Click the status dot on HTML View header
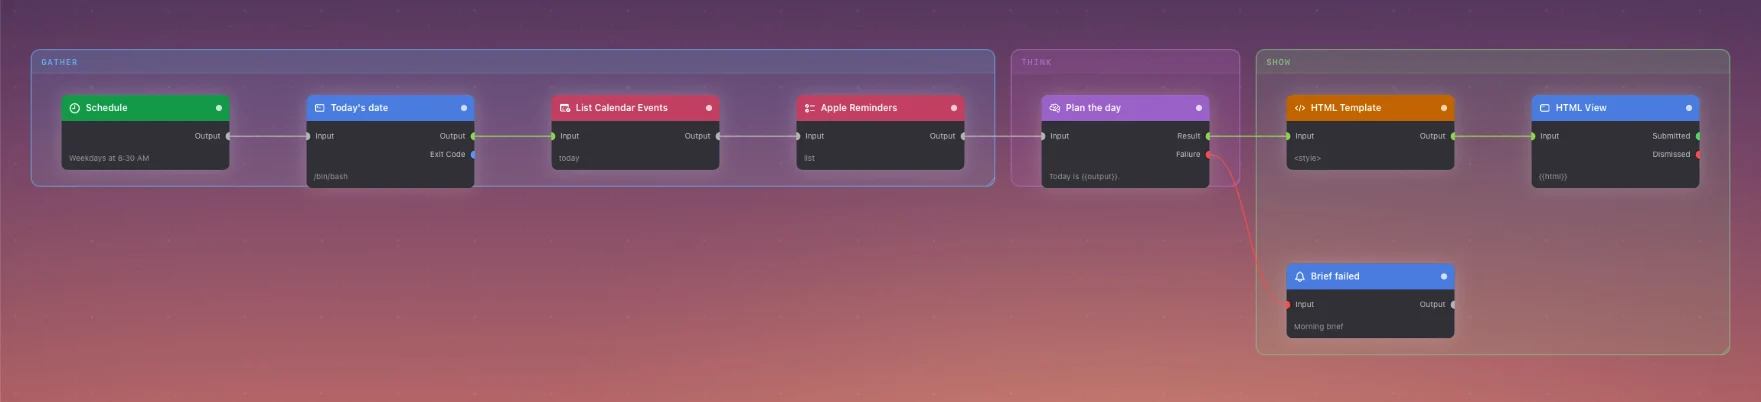This screenshot has height=402, width=1761. (1689, 108)
